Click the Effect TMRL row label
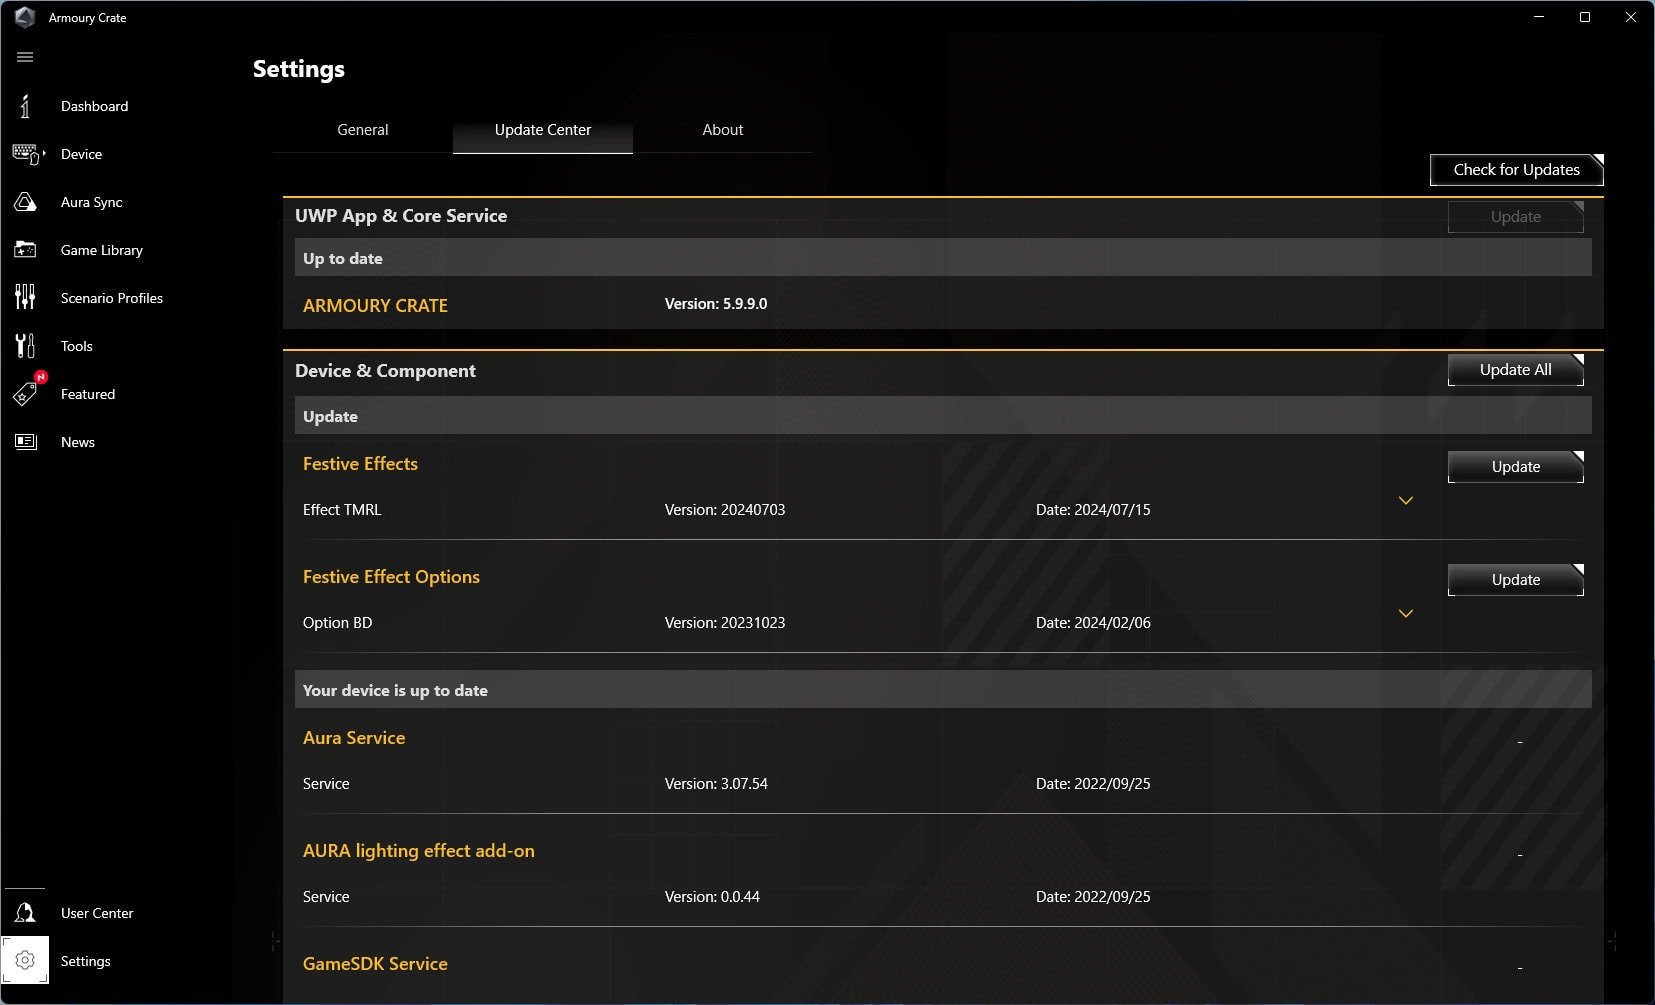The image size is (1655, 1005). click(342, 510)
